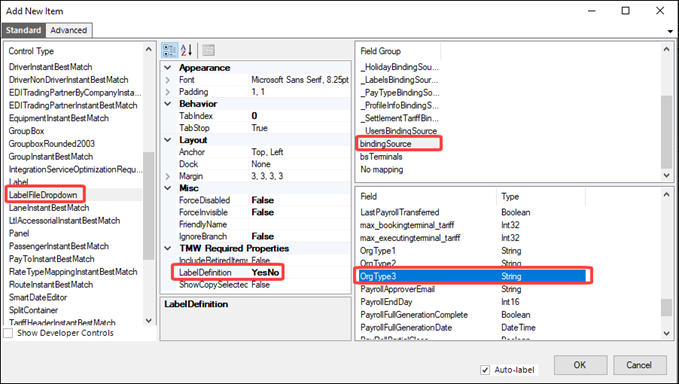Select LabelFileDropdown control type
This screenshot has height=384, width=679.
(43, 195)
